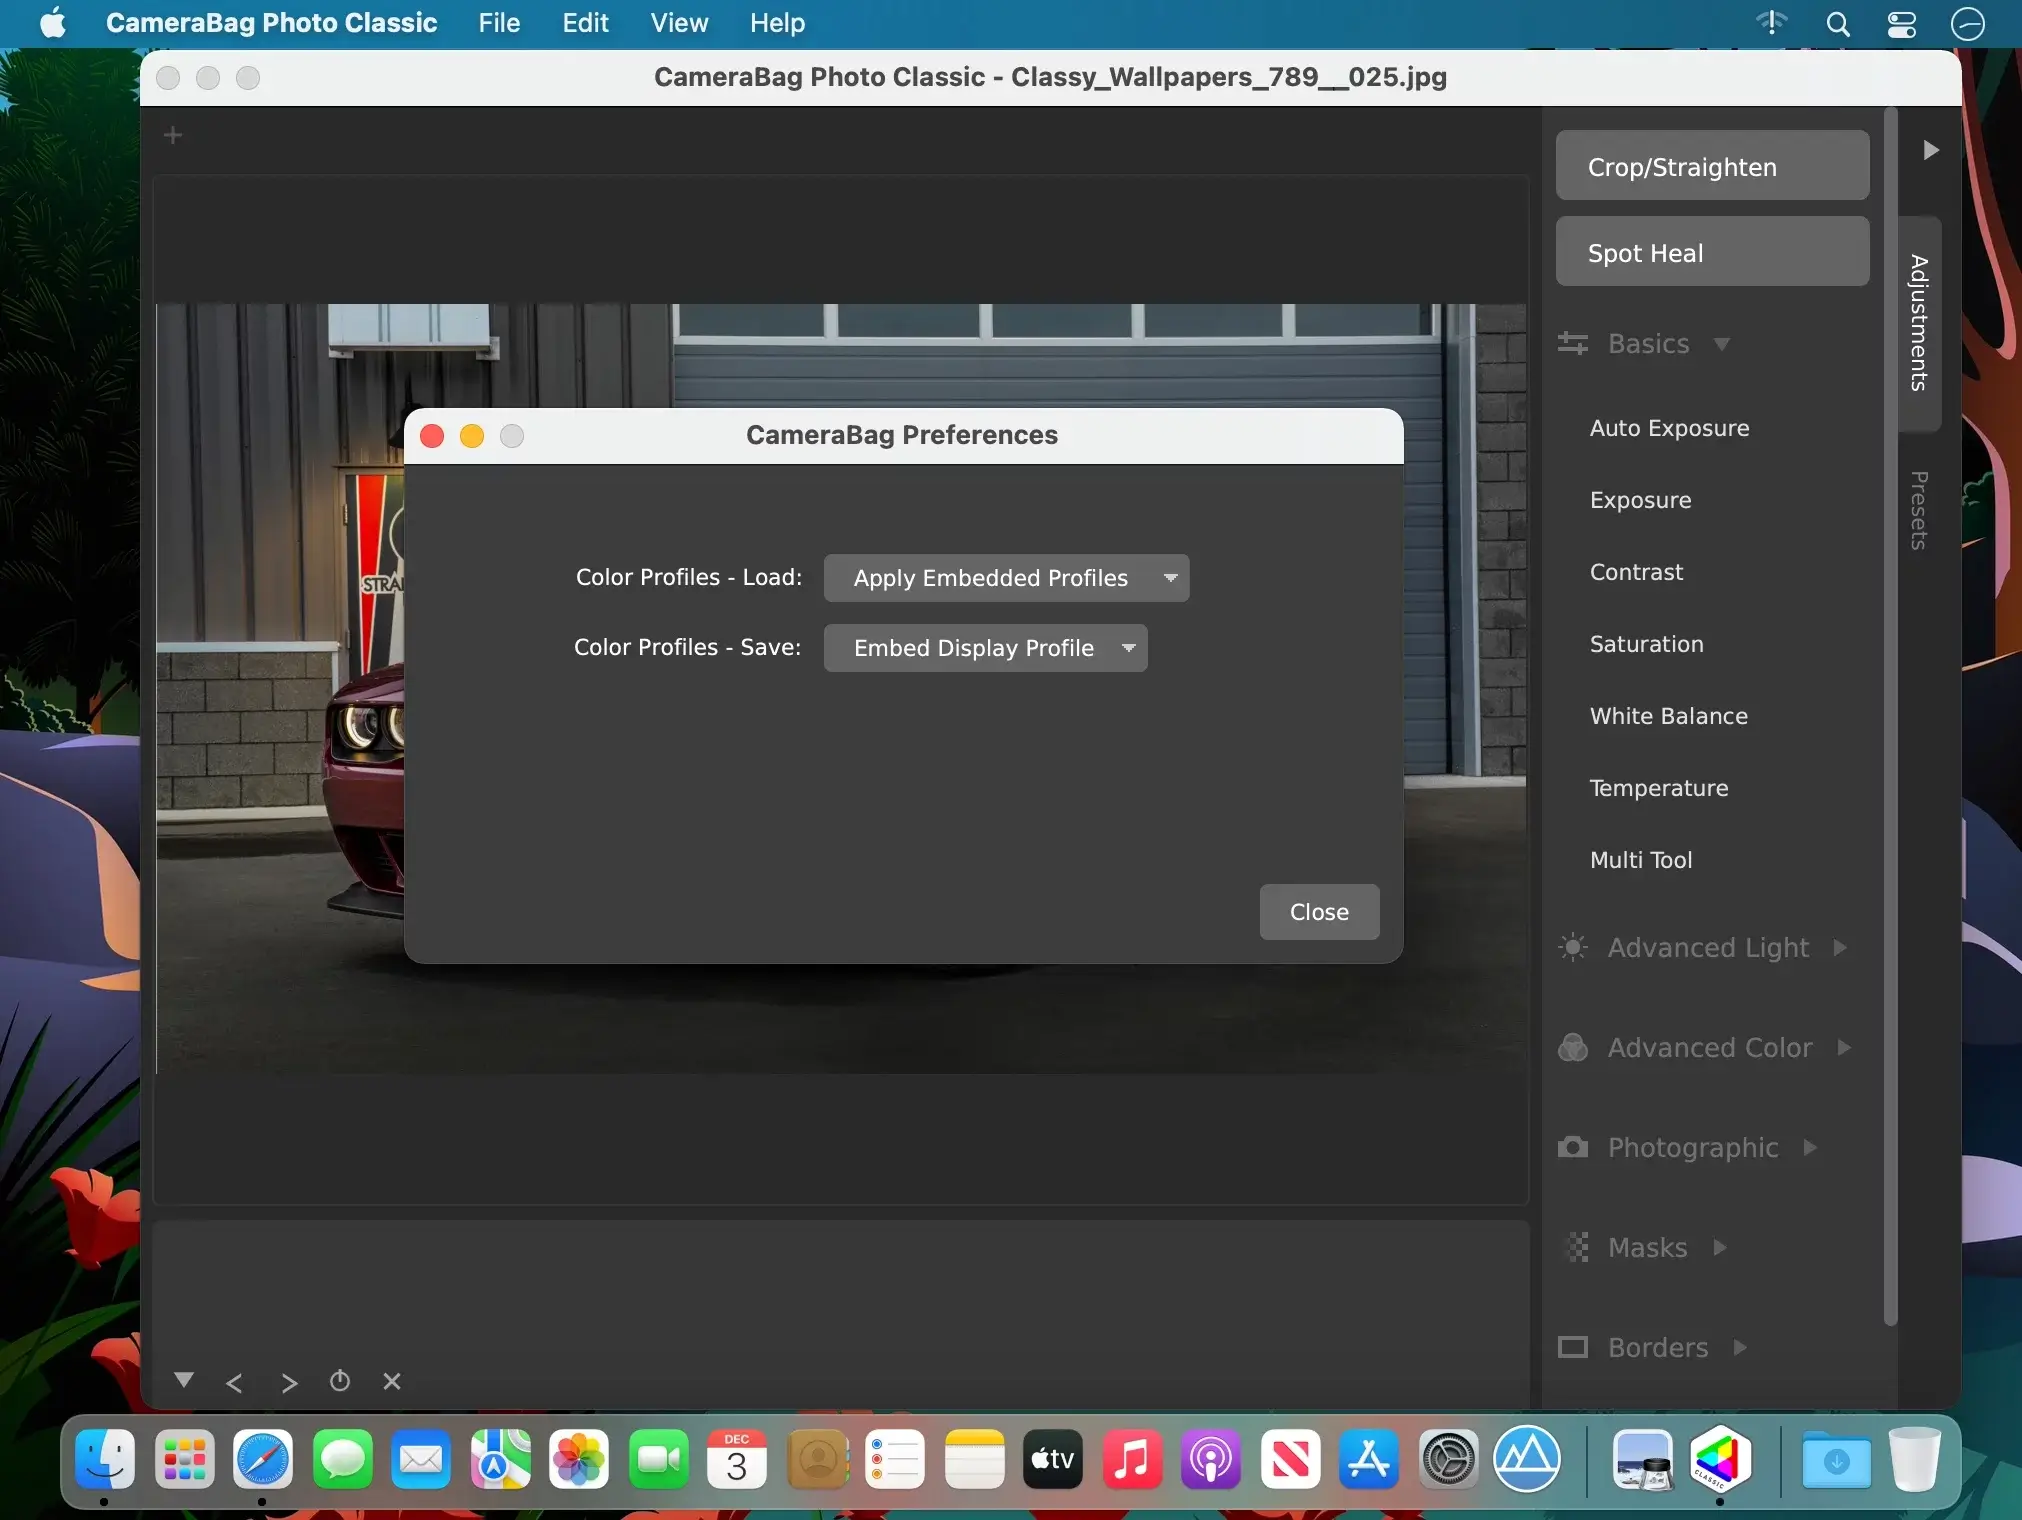The width and height of the screenshot is (2022, 1520).
Task: Open the Downloads folder in the Dock
Action: [1836, 1460]
